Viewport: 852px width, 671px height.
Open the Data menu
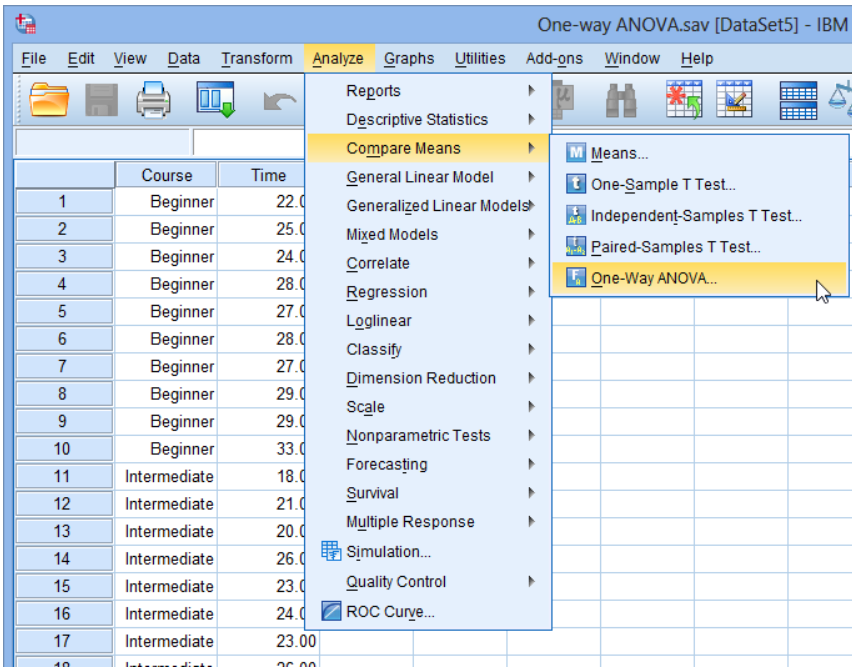(x=184, y=58)
